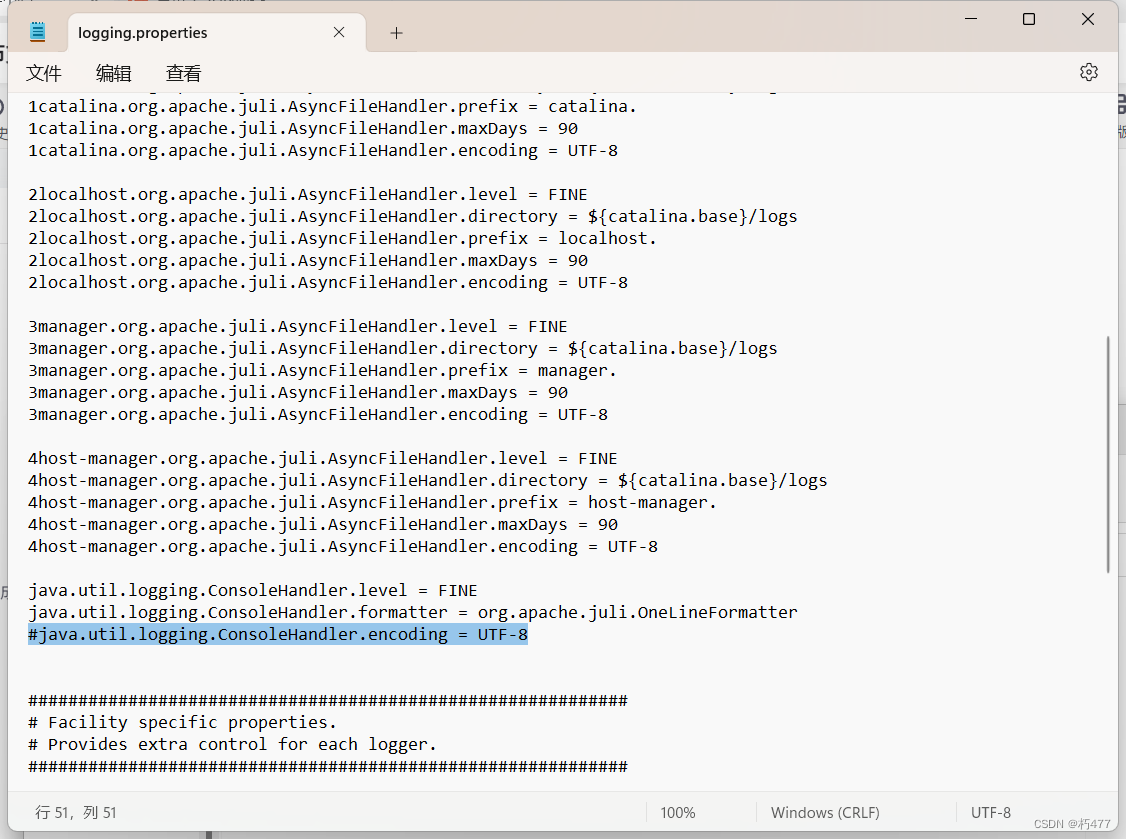Open the 编辑 menu

coord(113,72)
